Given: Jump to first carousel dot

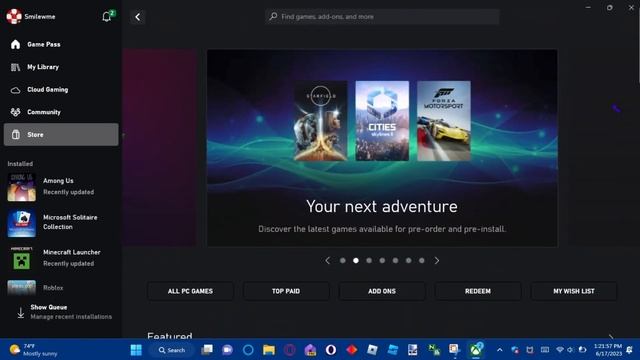Looking at the screenshot, I should [342, 260].
